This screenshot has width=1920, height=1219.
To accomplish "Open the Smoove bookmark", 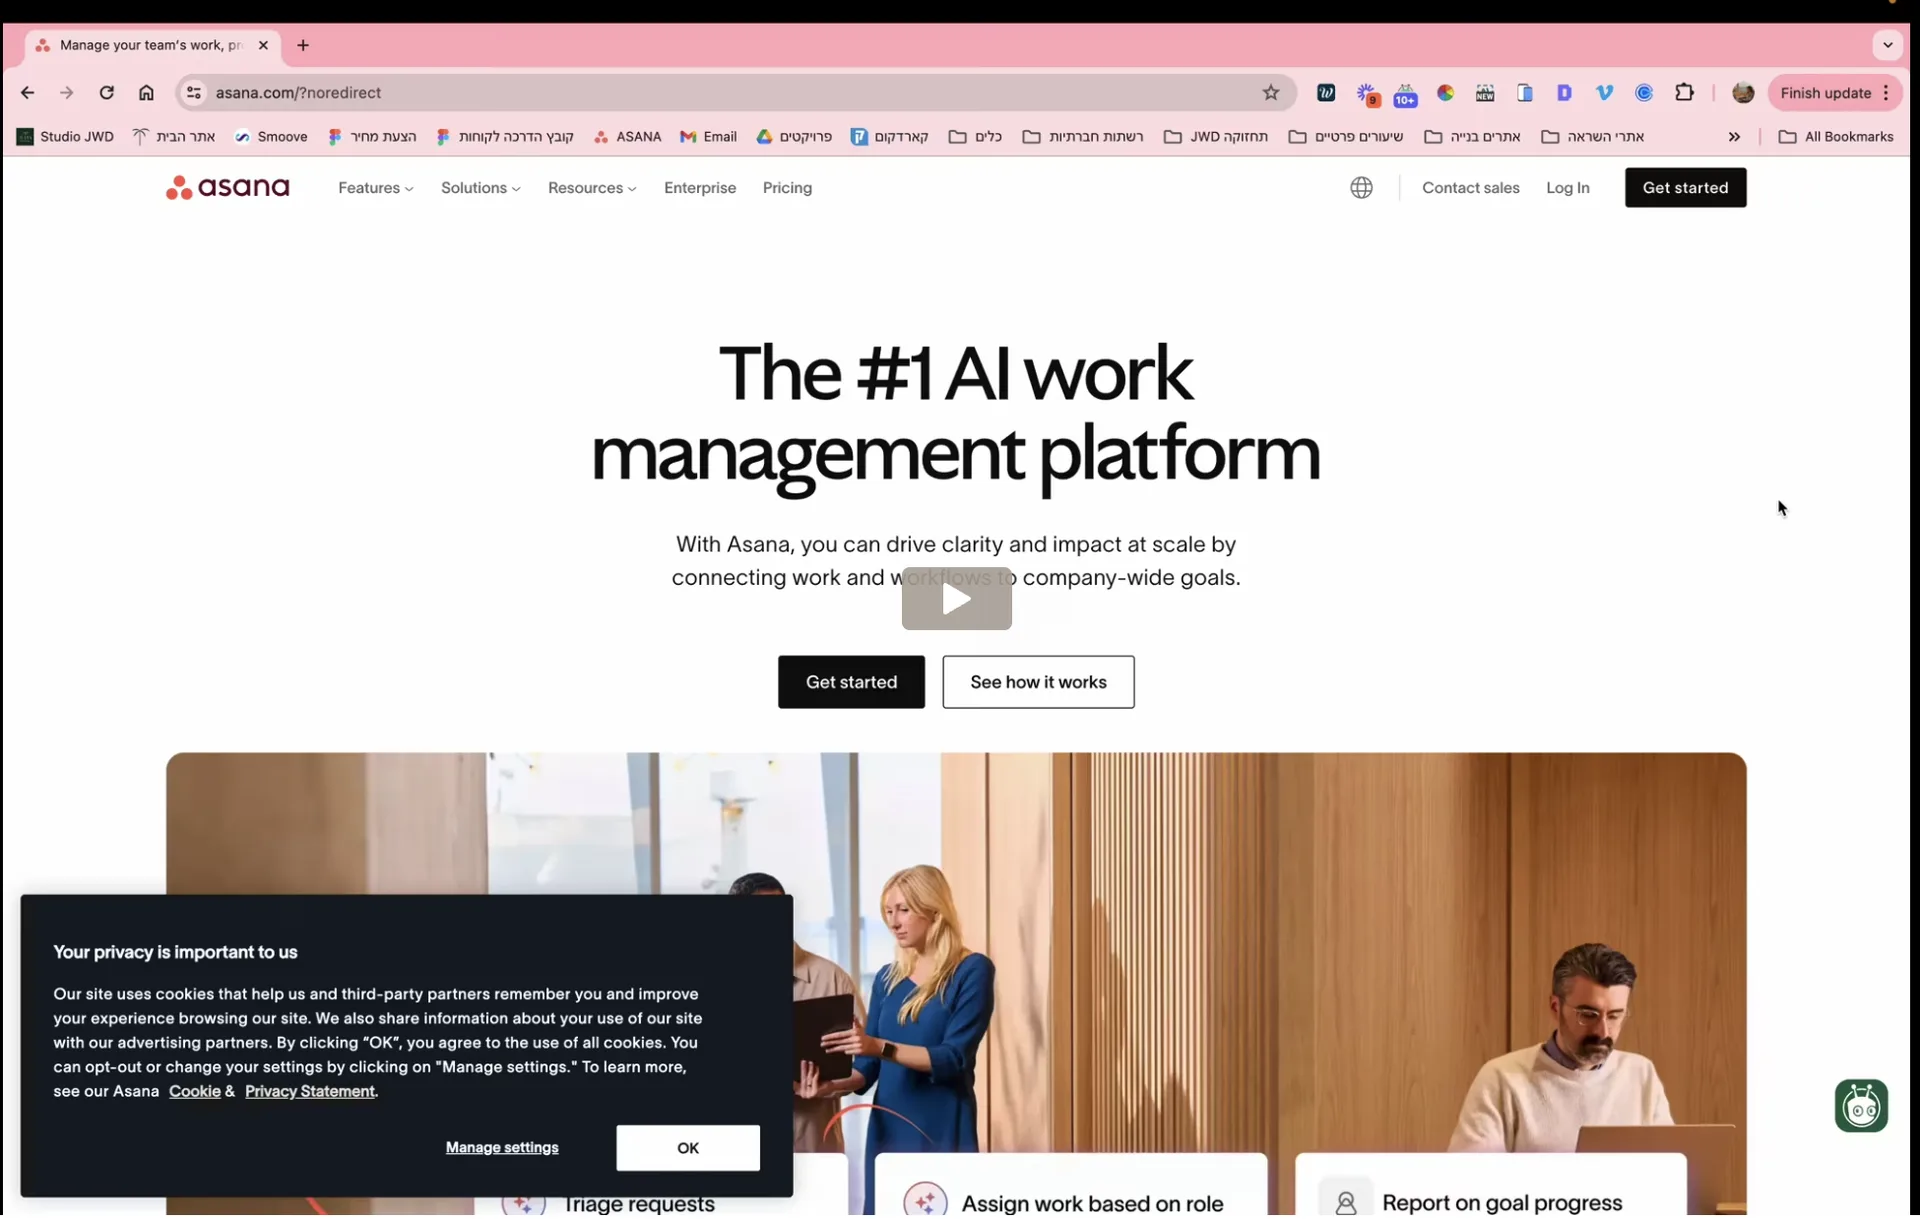I will (x=271, y=137).
